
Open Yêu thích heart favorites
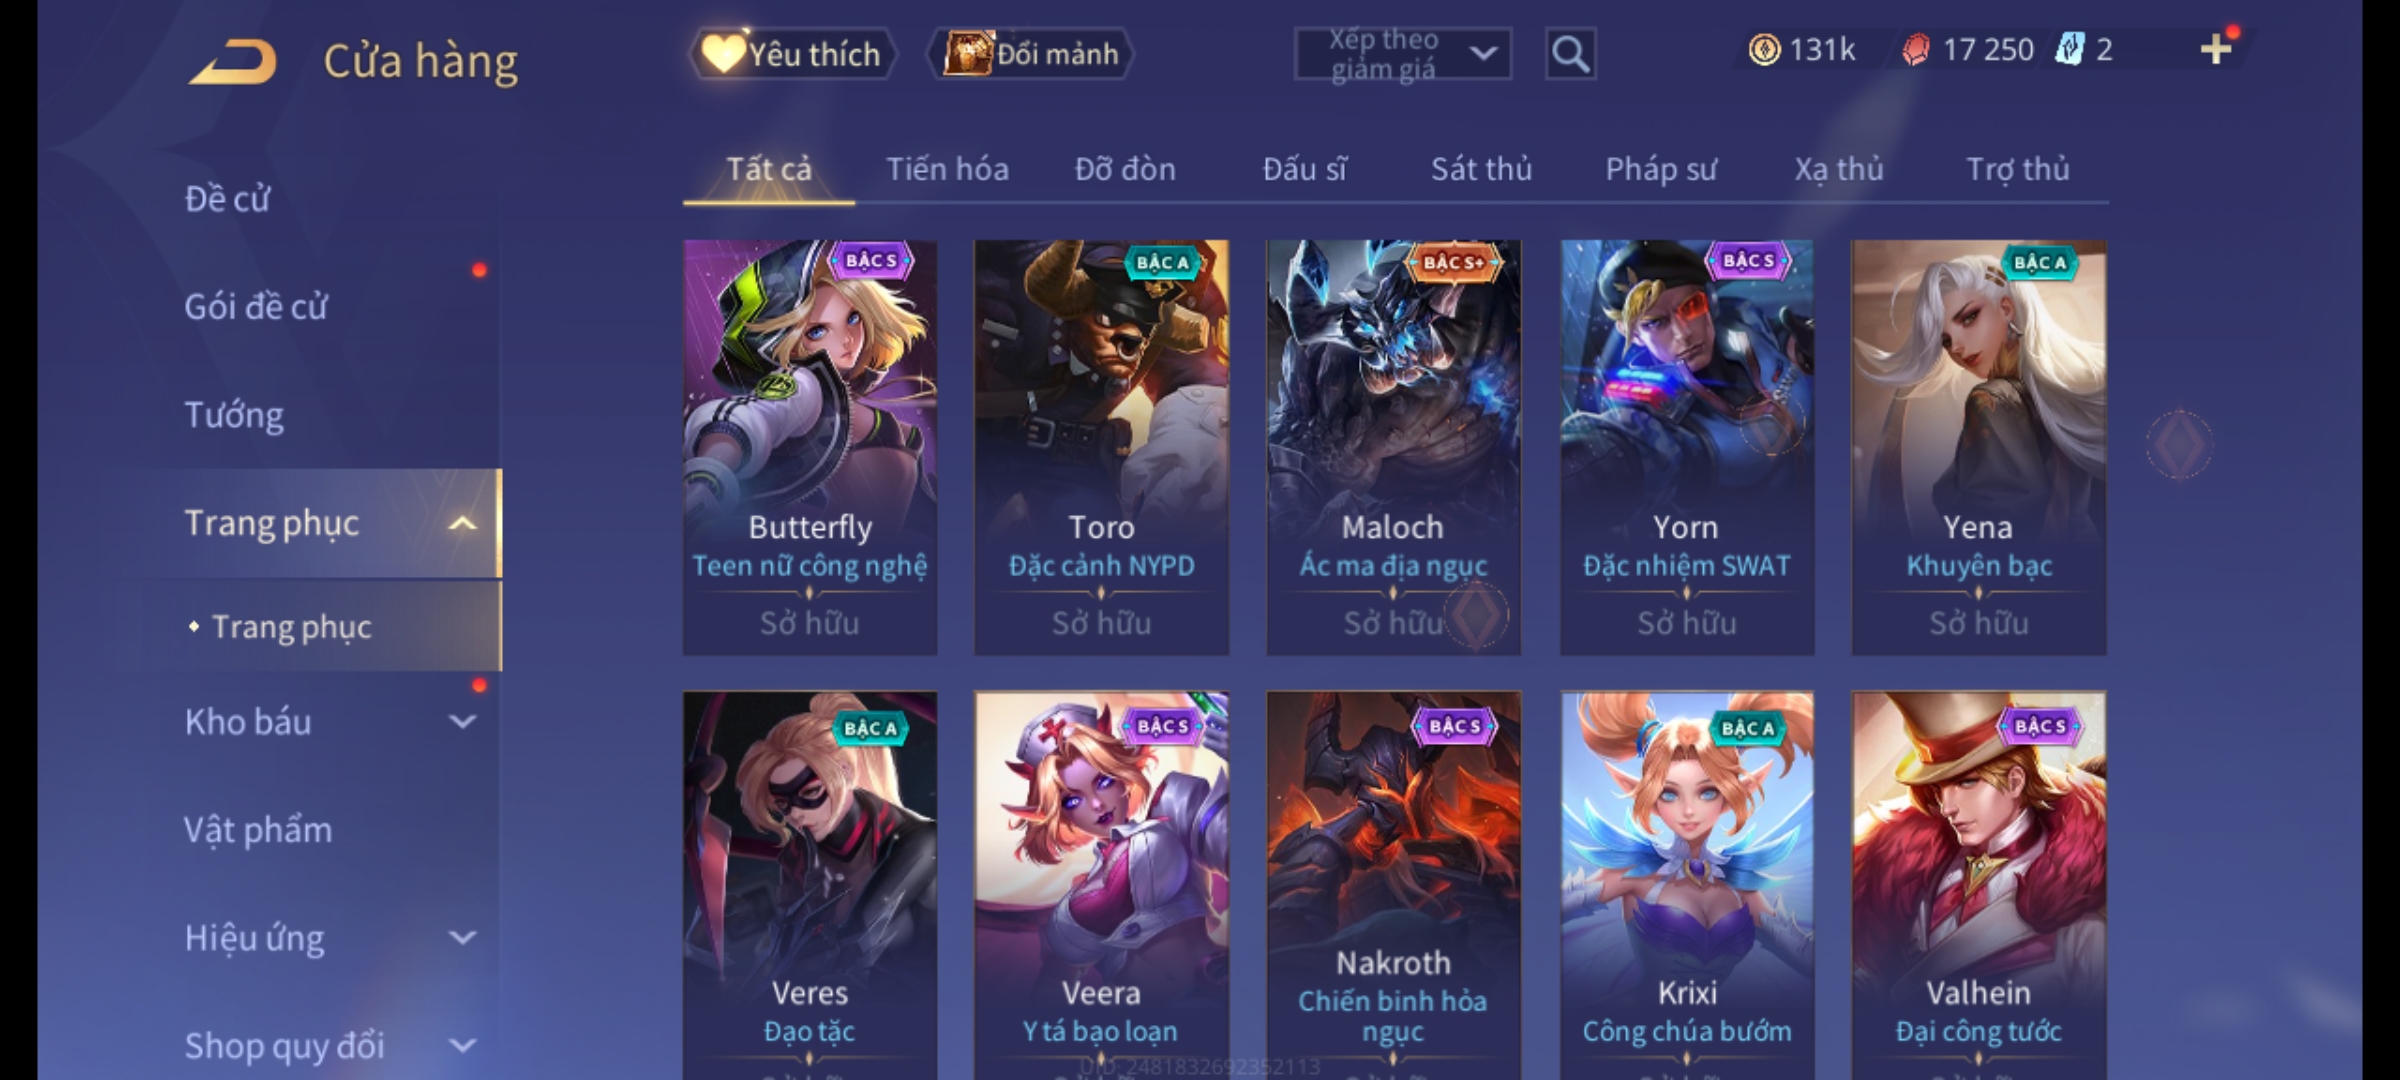tap(792, 54)
